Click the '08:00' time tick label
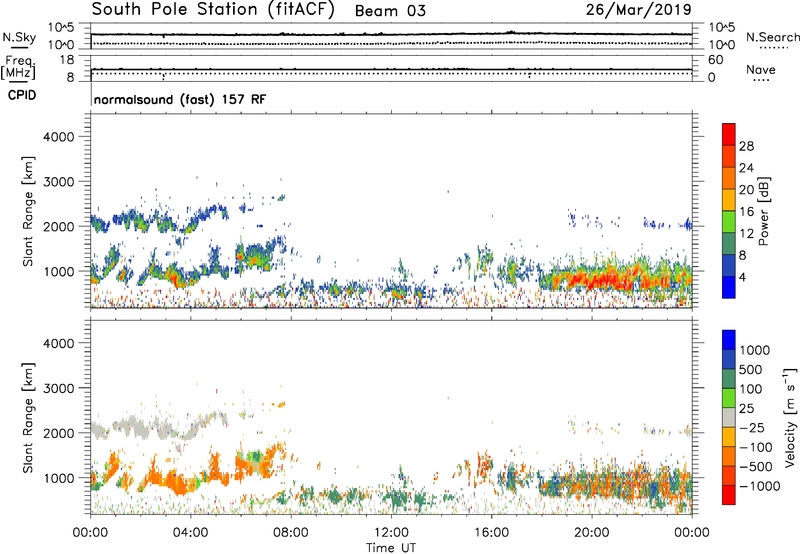Screen dimensions: 800x554 291,533
